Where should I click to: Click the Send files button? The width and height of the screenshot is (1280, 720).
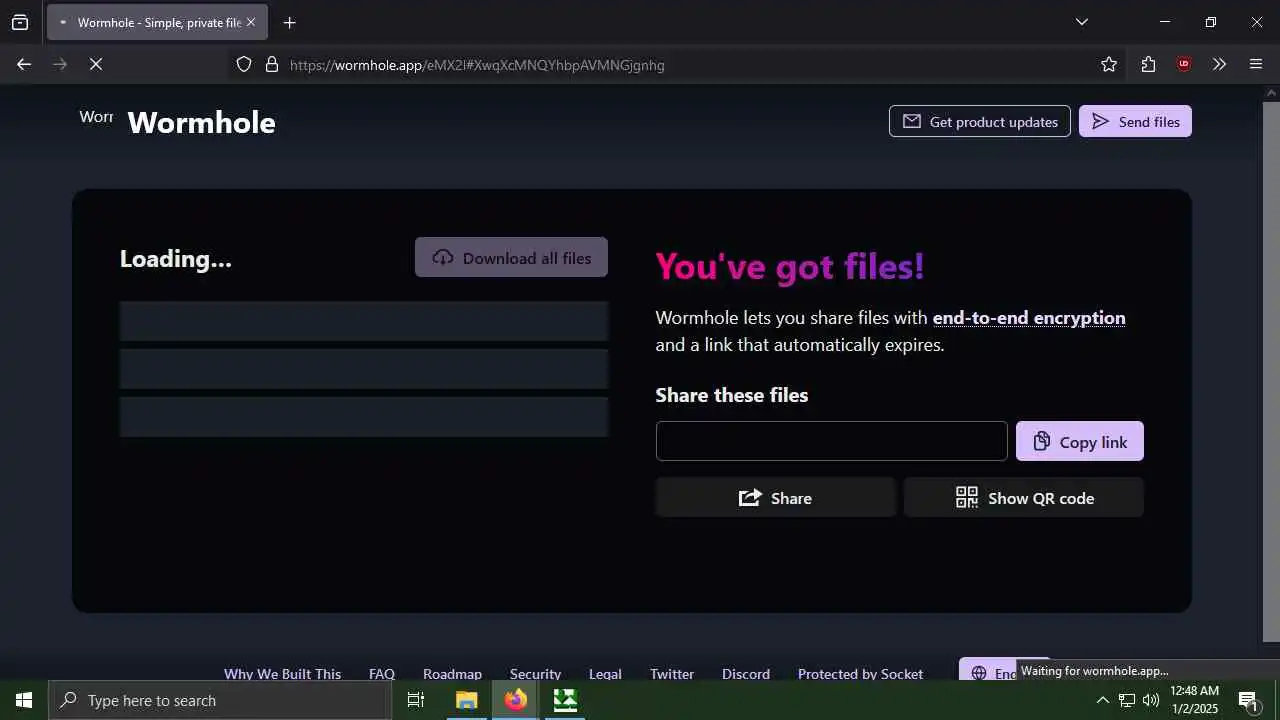point(1135,121)
